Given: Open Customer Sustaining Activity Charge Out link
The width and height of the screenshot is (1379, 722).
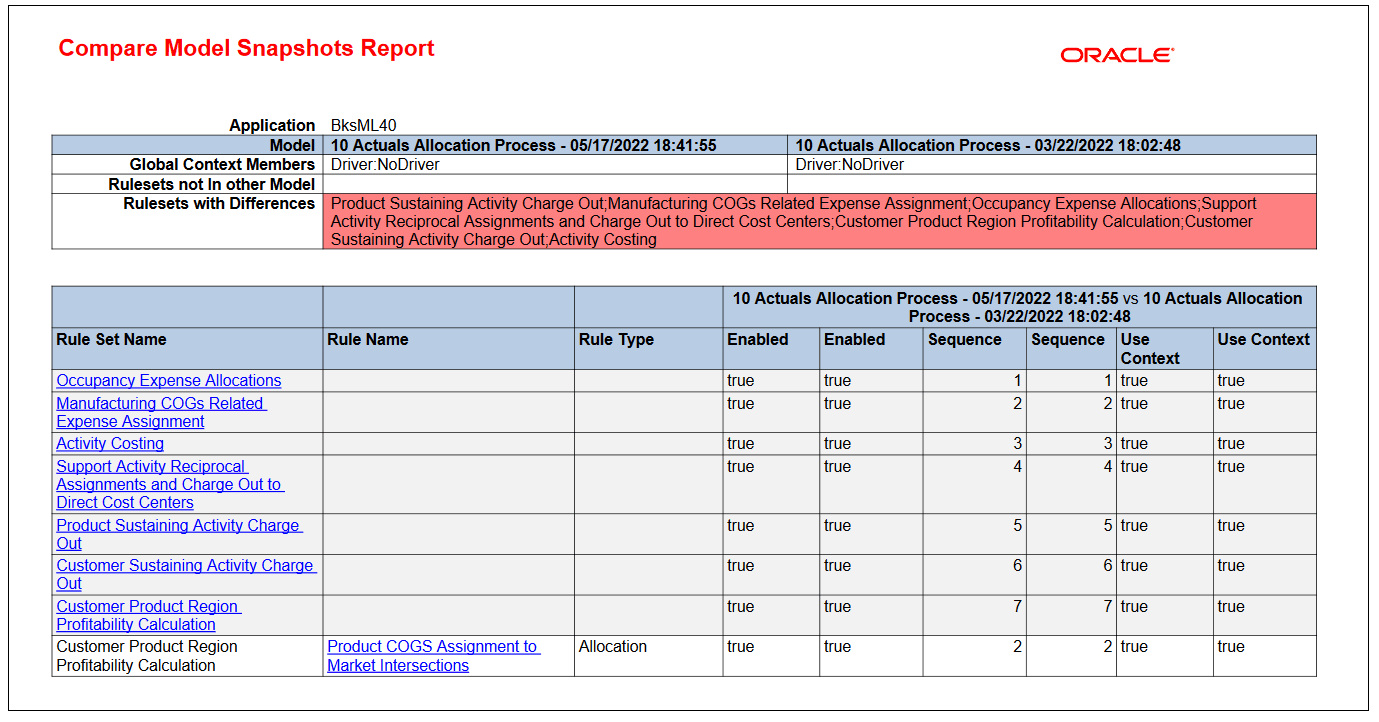Looking at the screenshot, I should (x=186, y=574).
